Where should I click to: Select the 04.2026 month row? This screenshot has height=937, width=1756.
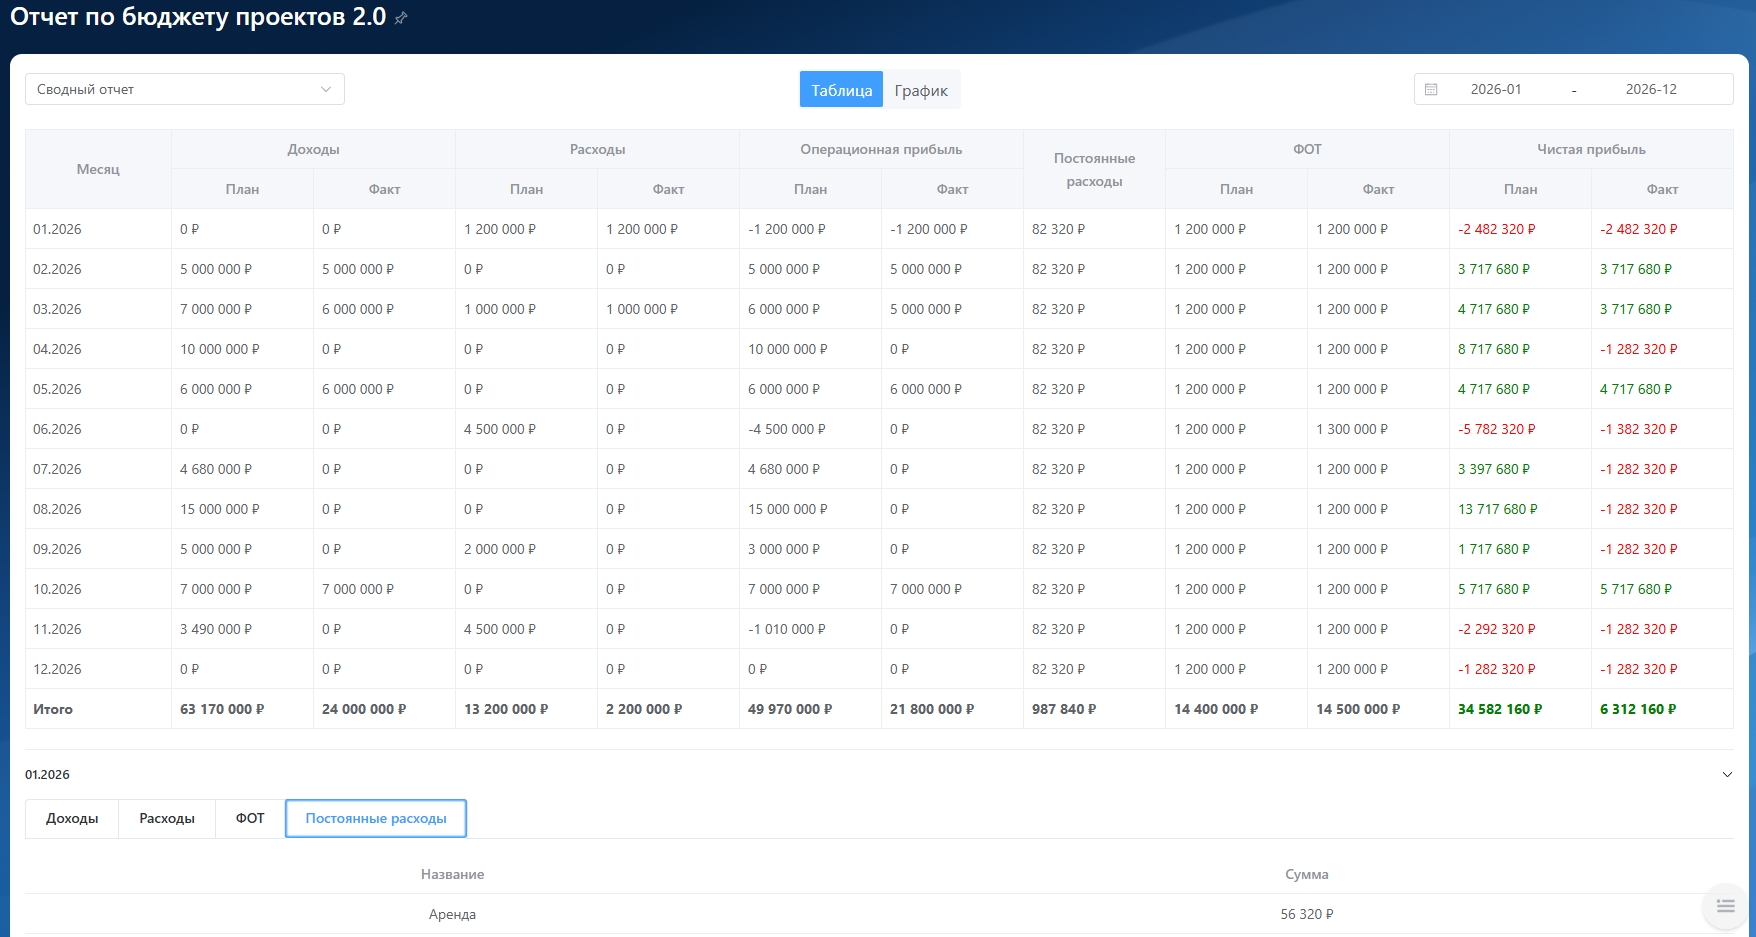click(58, 349)
